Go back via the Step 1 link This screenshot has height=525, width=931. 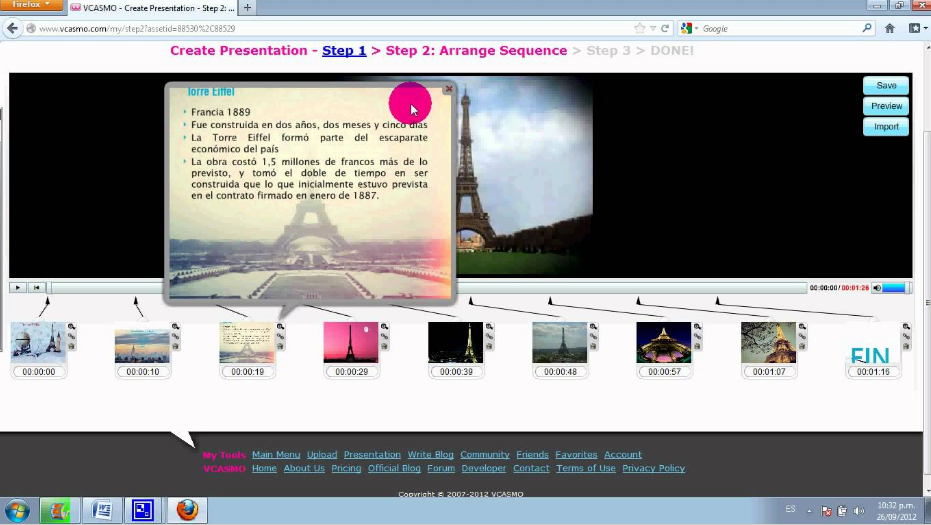point(344,51)
